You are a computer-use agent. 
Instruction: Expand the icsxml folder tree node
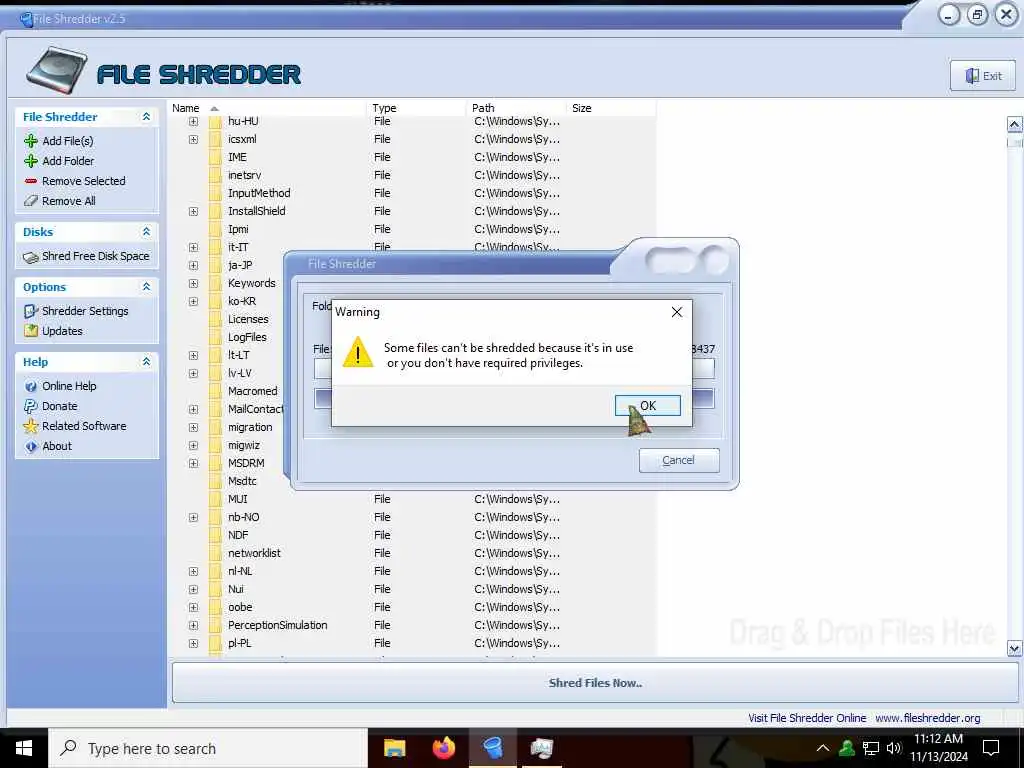193,140
